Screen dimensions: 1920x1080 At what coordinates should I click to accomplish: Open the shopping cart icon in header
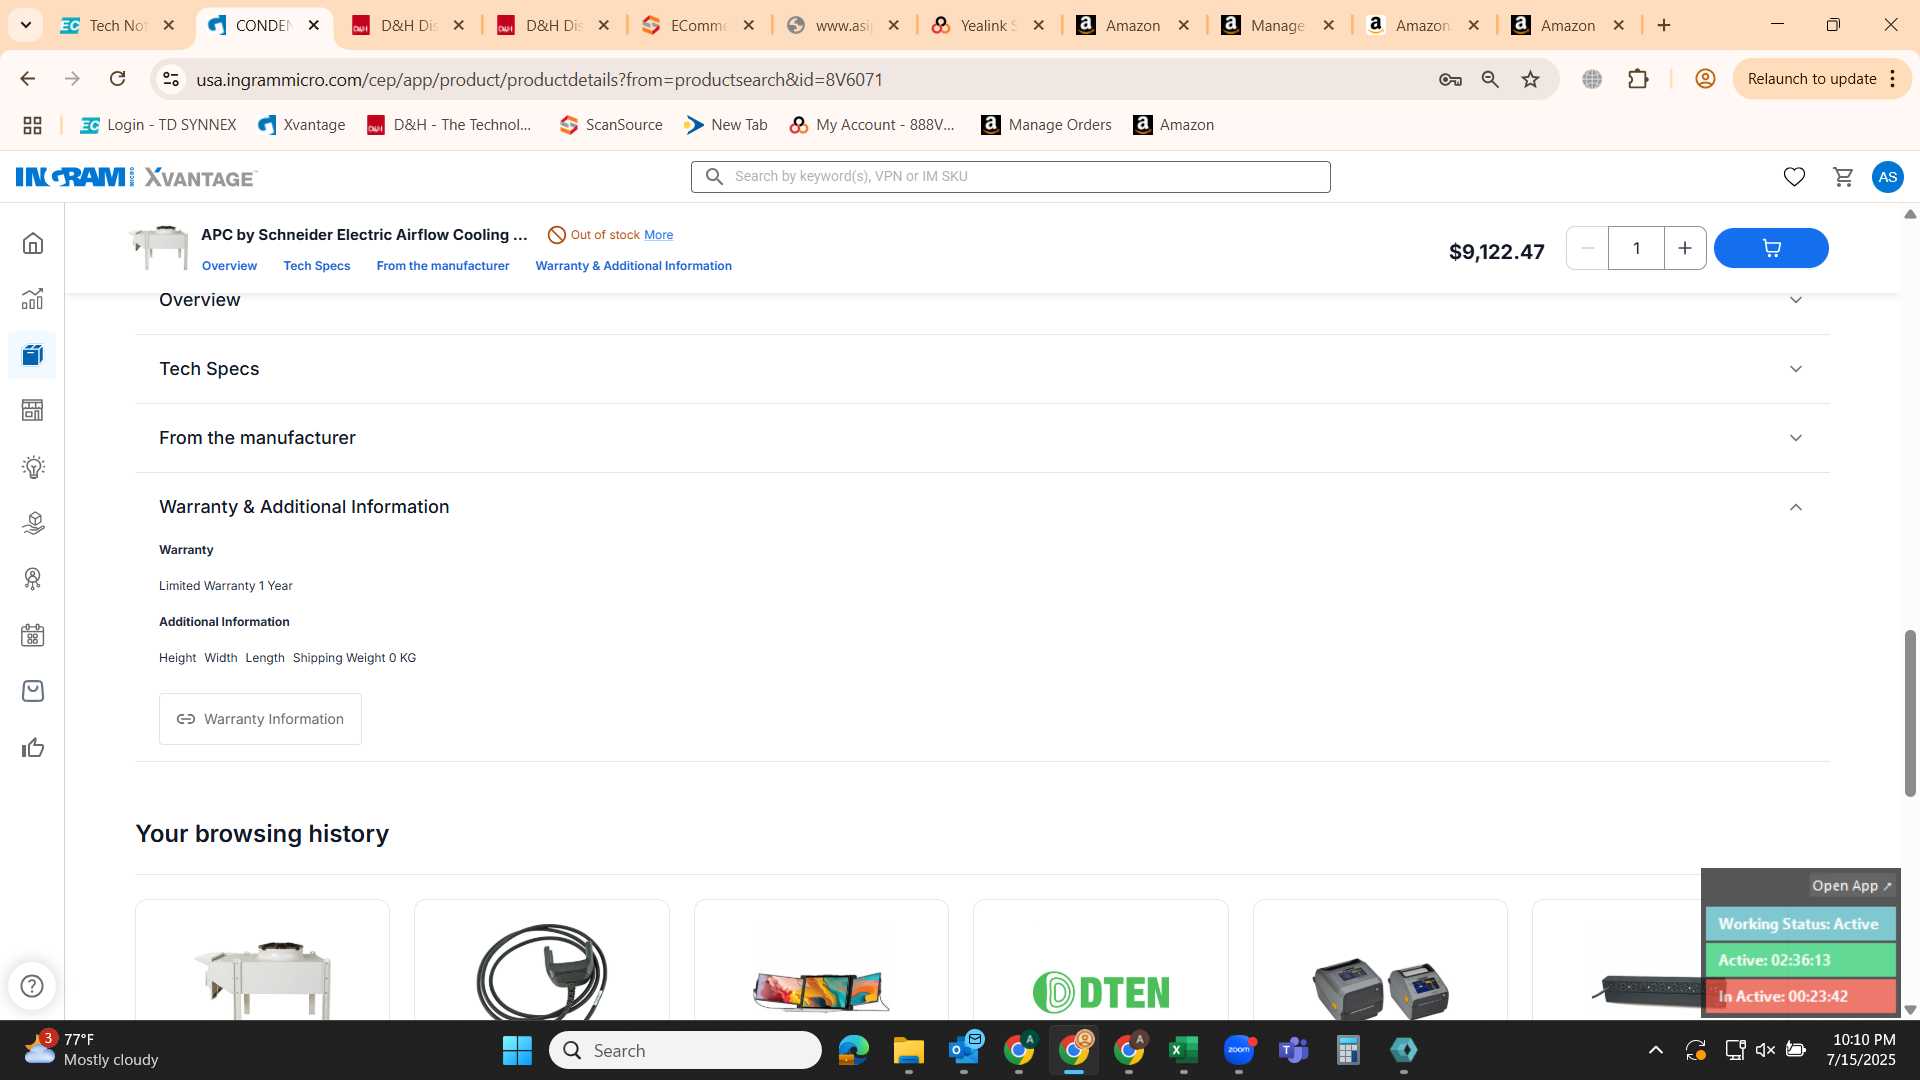tap(1843, 177)
